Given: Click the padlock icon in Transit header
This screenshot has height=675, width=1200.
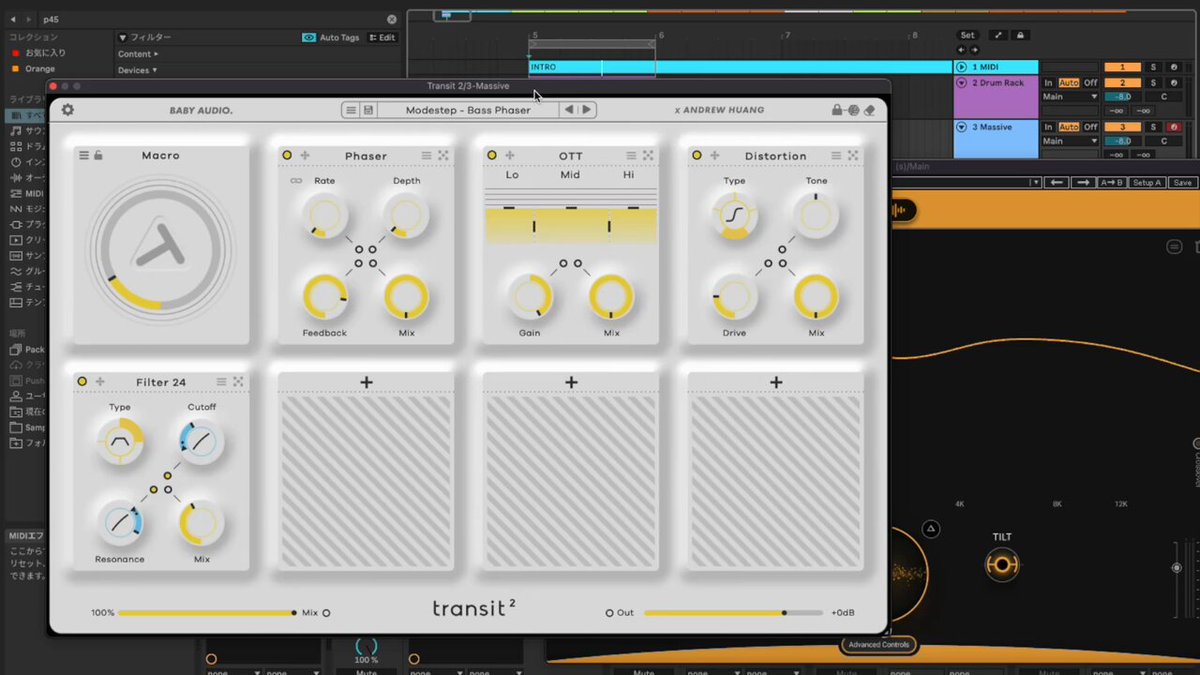Looking at the screenshot, I should pos(837,110).
